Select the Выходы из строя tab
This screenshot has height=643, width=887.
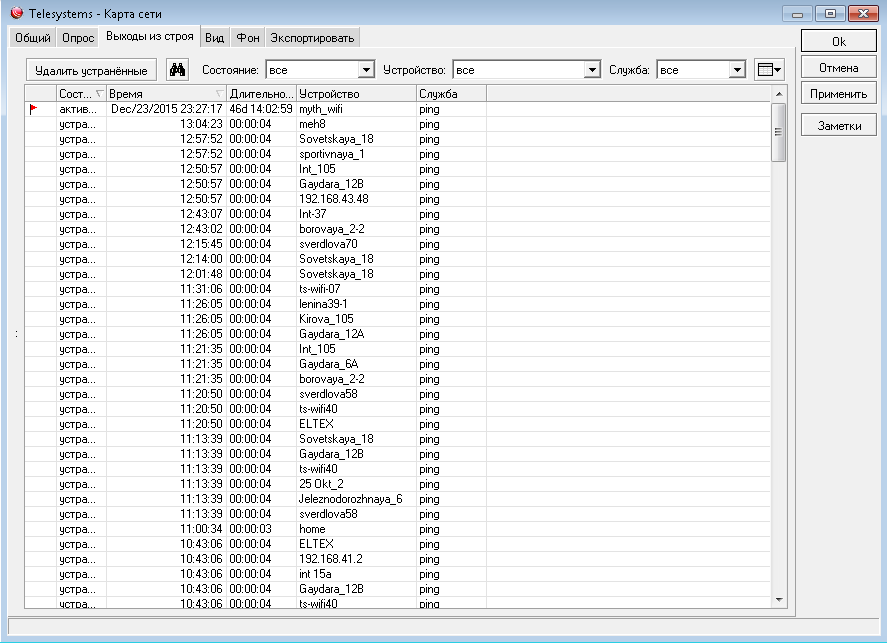point(150,37)
